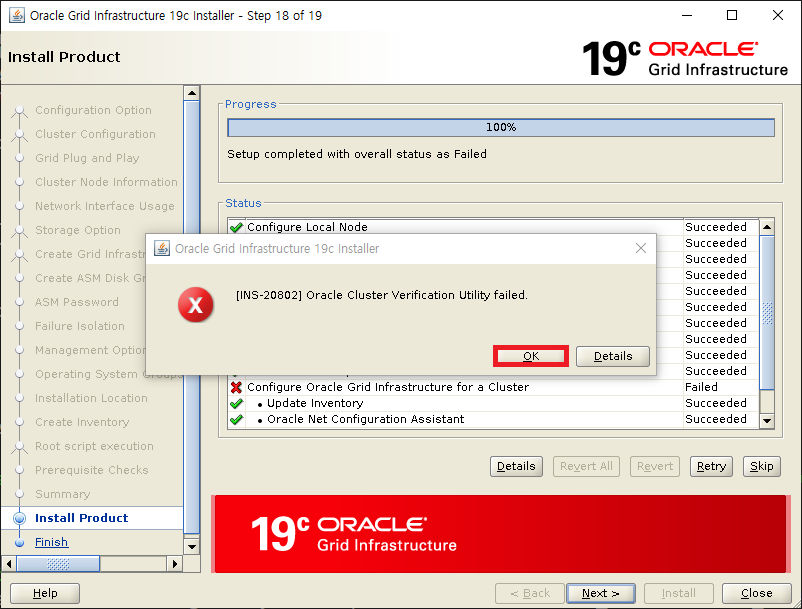Select the Install Product step
The image size is (802, 609).
point(81,518)
